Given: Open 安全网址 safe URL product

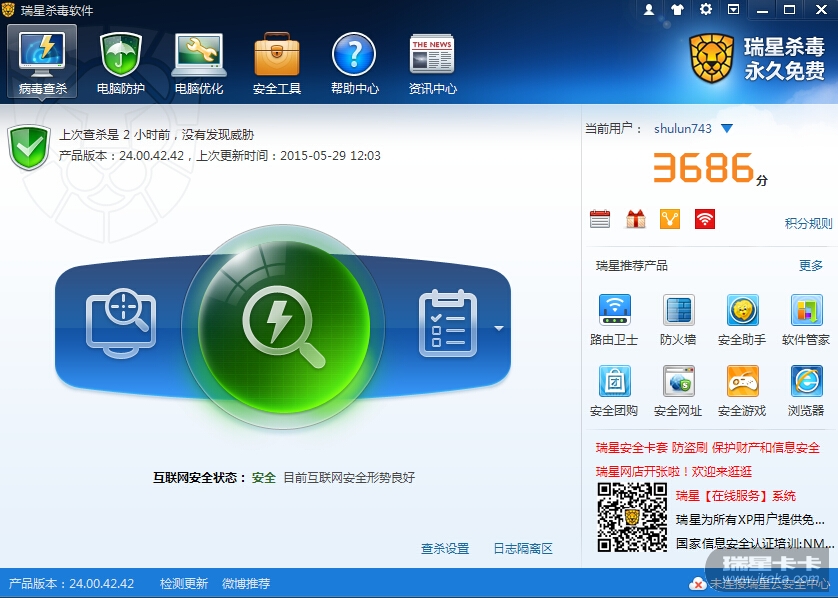Looking at the screenshot, I should point(678,391).
